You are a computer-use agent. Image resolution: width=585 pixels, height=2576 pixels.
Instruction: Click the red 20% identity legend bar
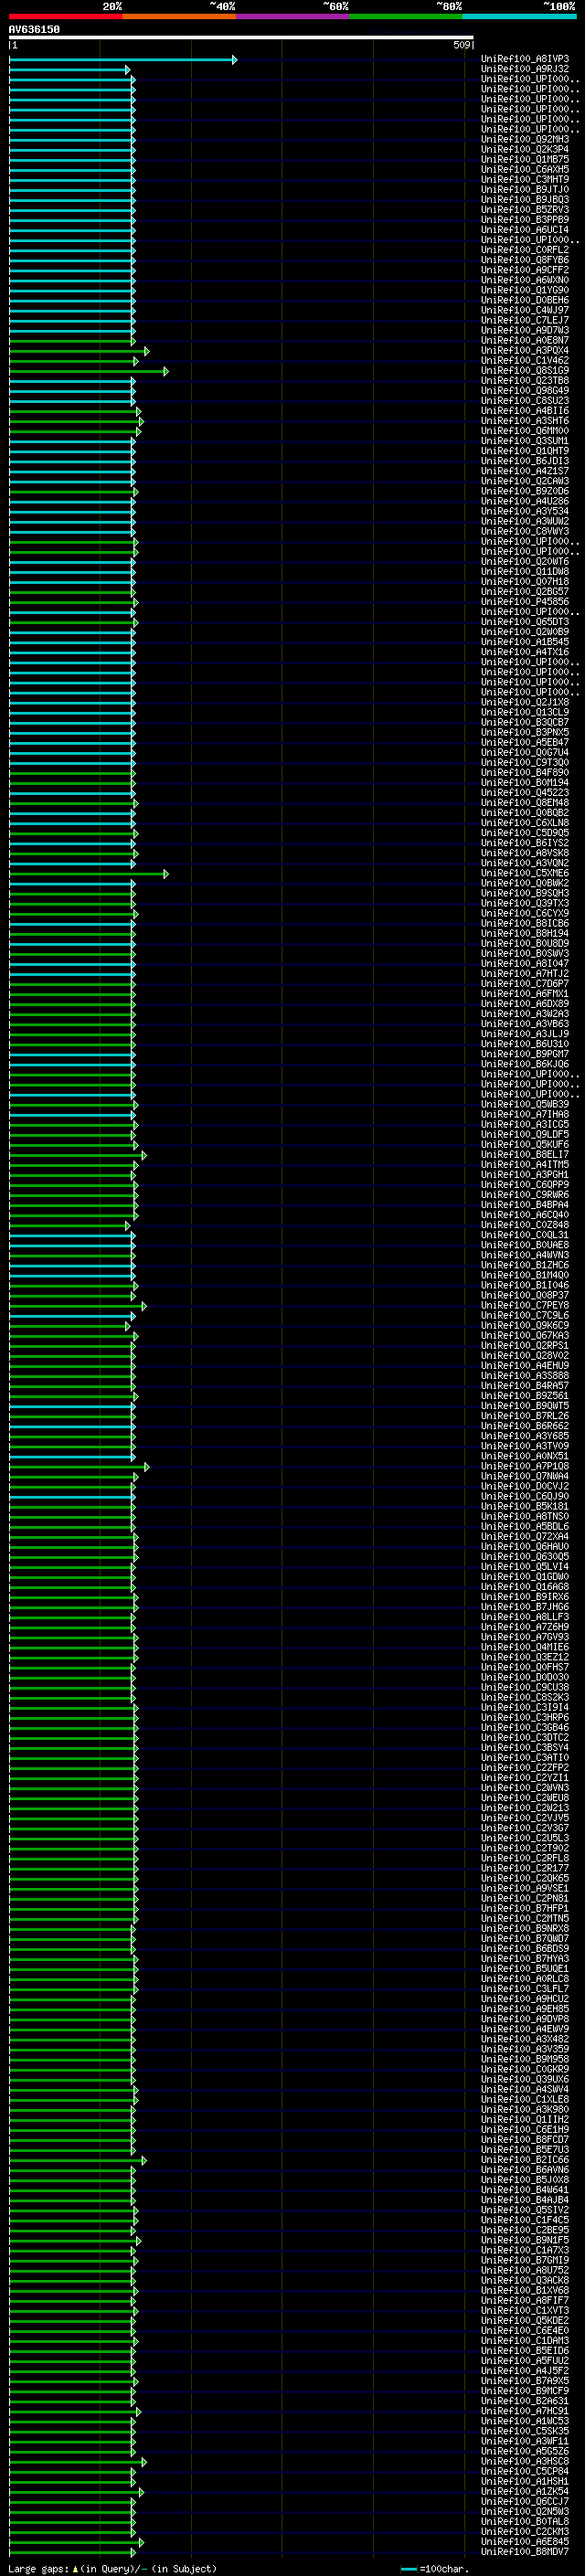click(x=65, y=16)
